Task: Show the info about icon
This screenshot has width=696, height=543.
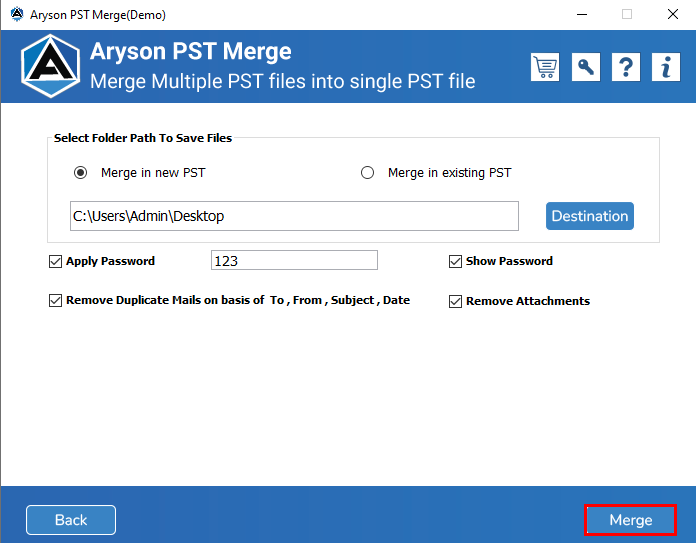Action: click(x=665, y=67)
